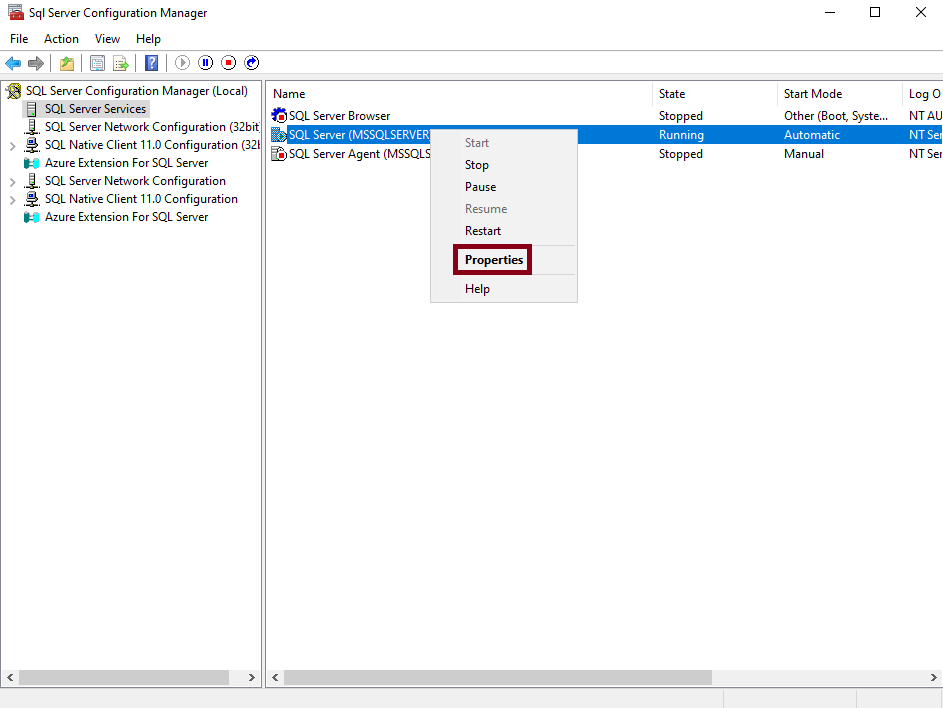Click left pane scrollbar left arrow

pyautogui.click(x=10, y=677)
